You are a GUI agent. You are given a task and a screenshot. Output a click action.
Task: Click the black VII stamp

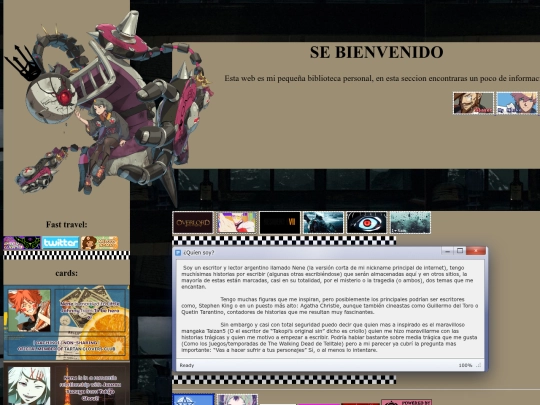[x=280, y=222]
